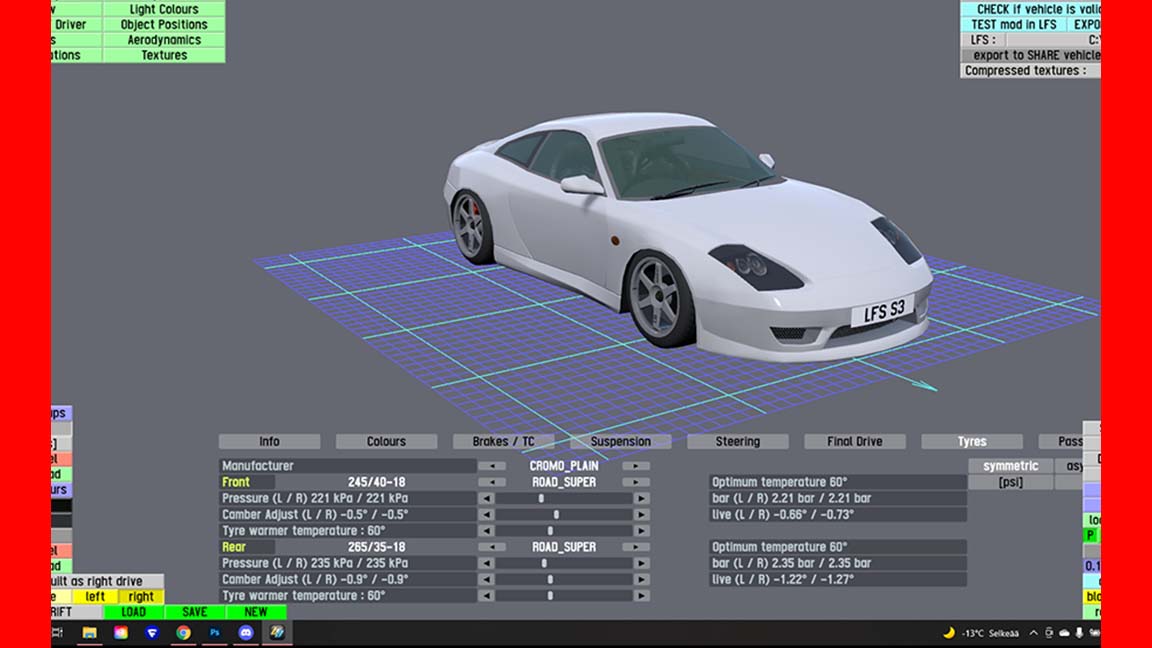Decrease Rear Pressure 235 kPa with left arrow
Viewport: 1152px width, 648px height.
pyautogui.click(x=486, y=563)
